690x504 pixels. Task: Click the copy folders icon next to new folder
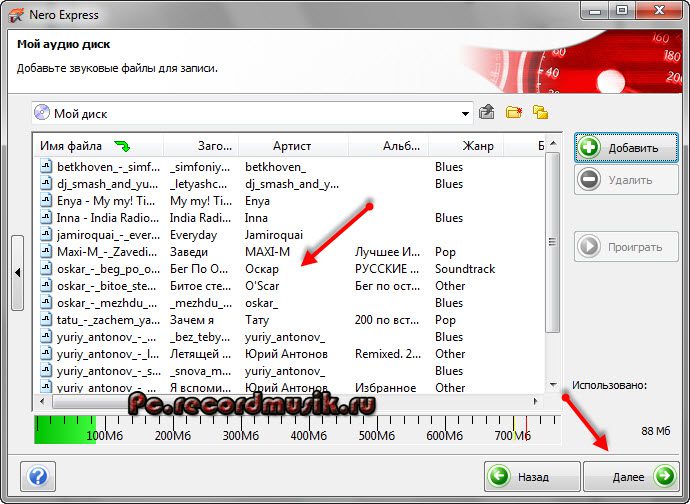coord(540,112)
